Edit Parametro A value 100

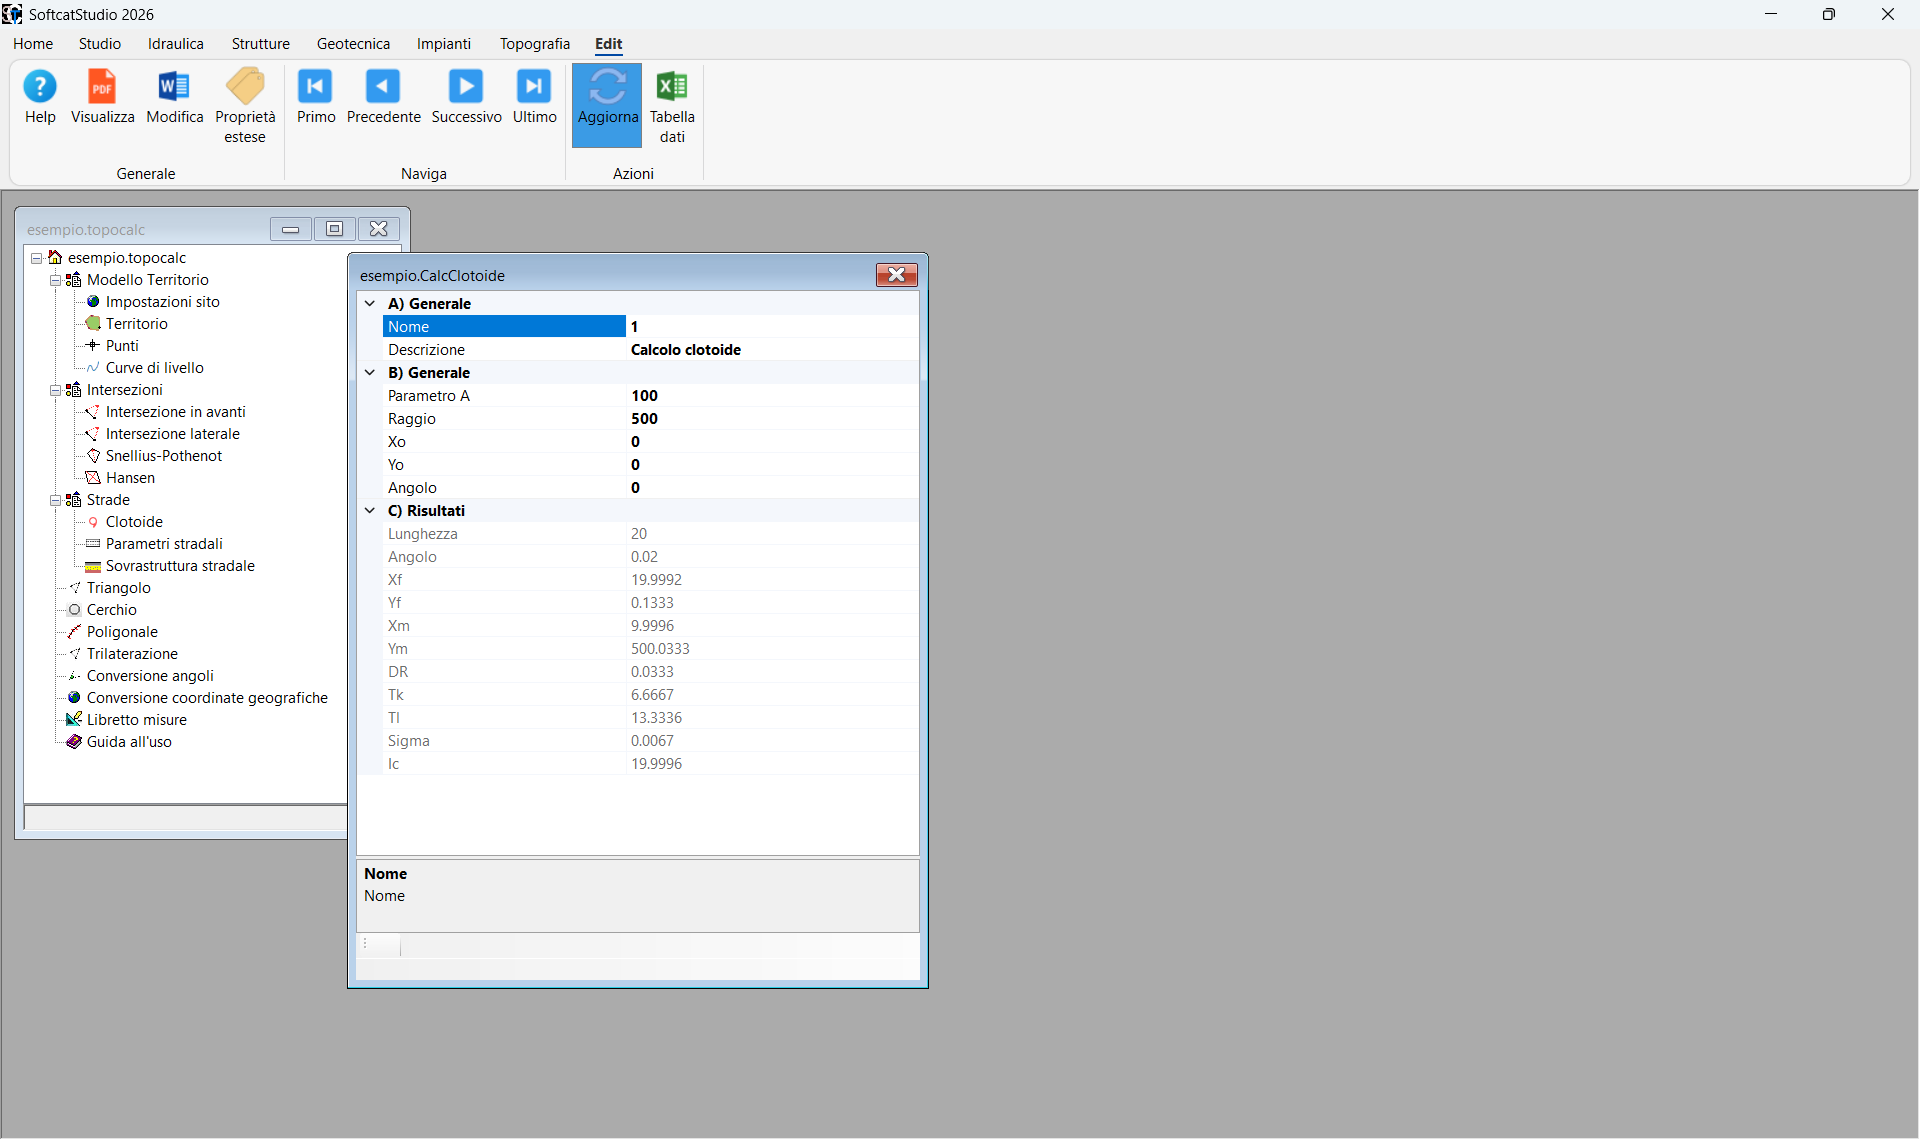[x=772, y=395]
